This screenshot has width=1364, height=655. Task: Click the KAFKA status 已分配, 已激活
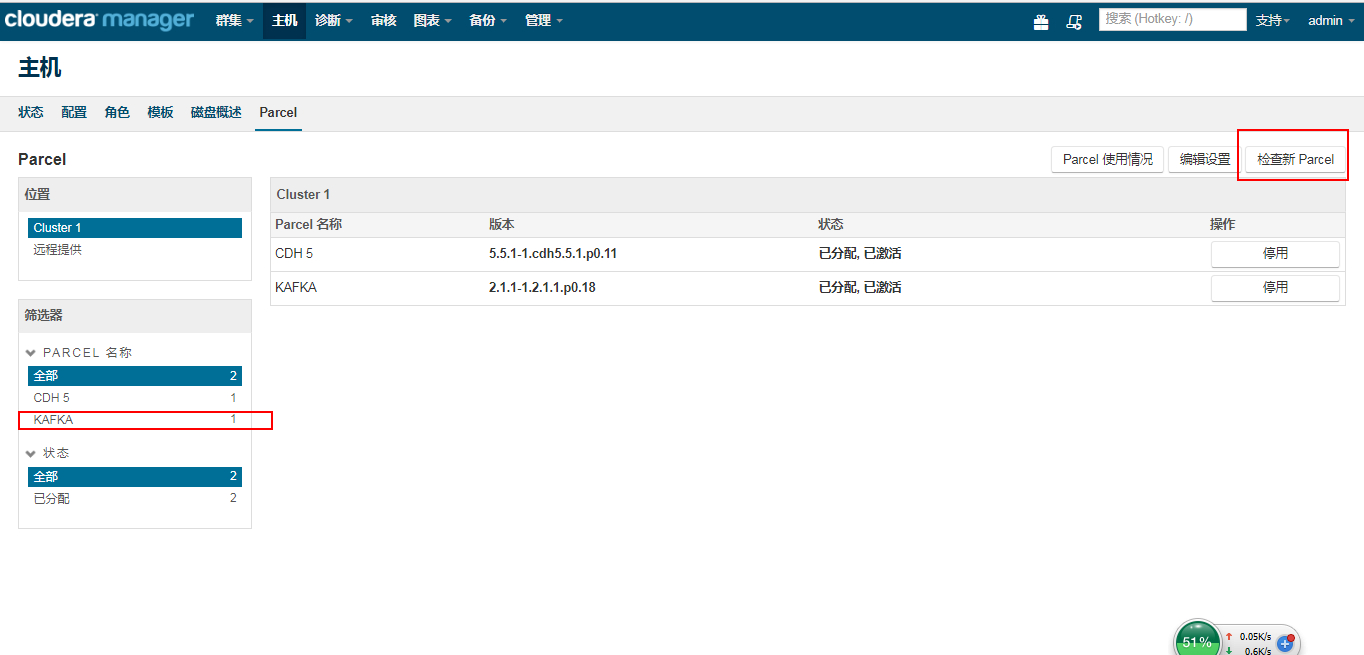click(860, 288)
